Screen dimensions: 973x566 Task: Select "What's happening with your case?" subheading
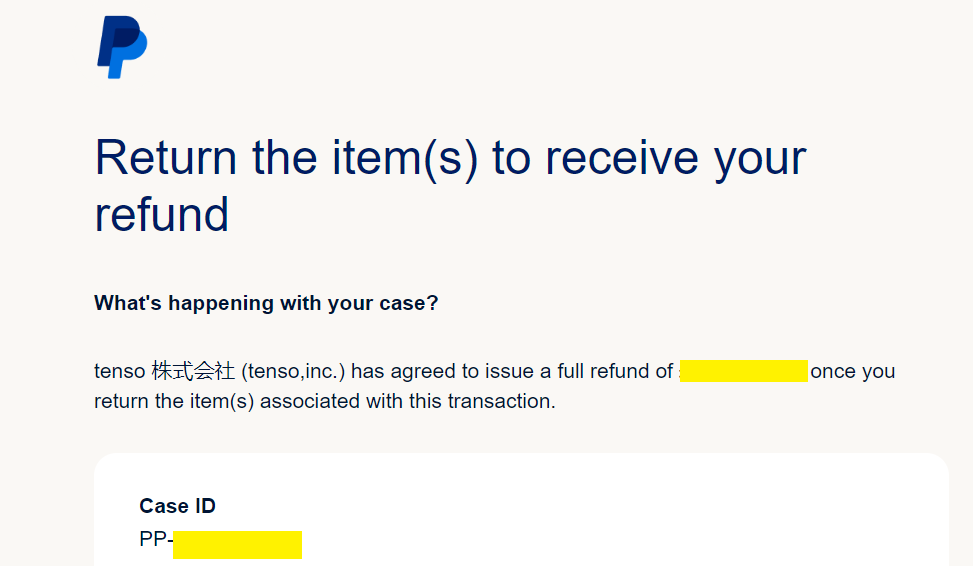point(266,303)
